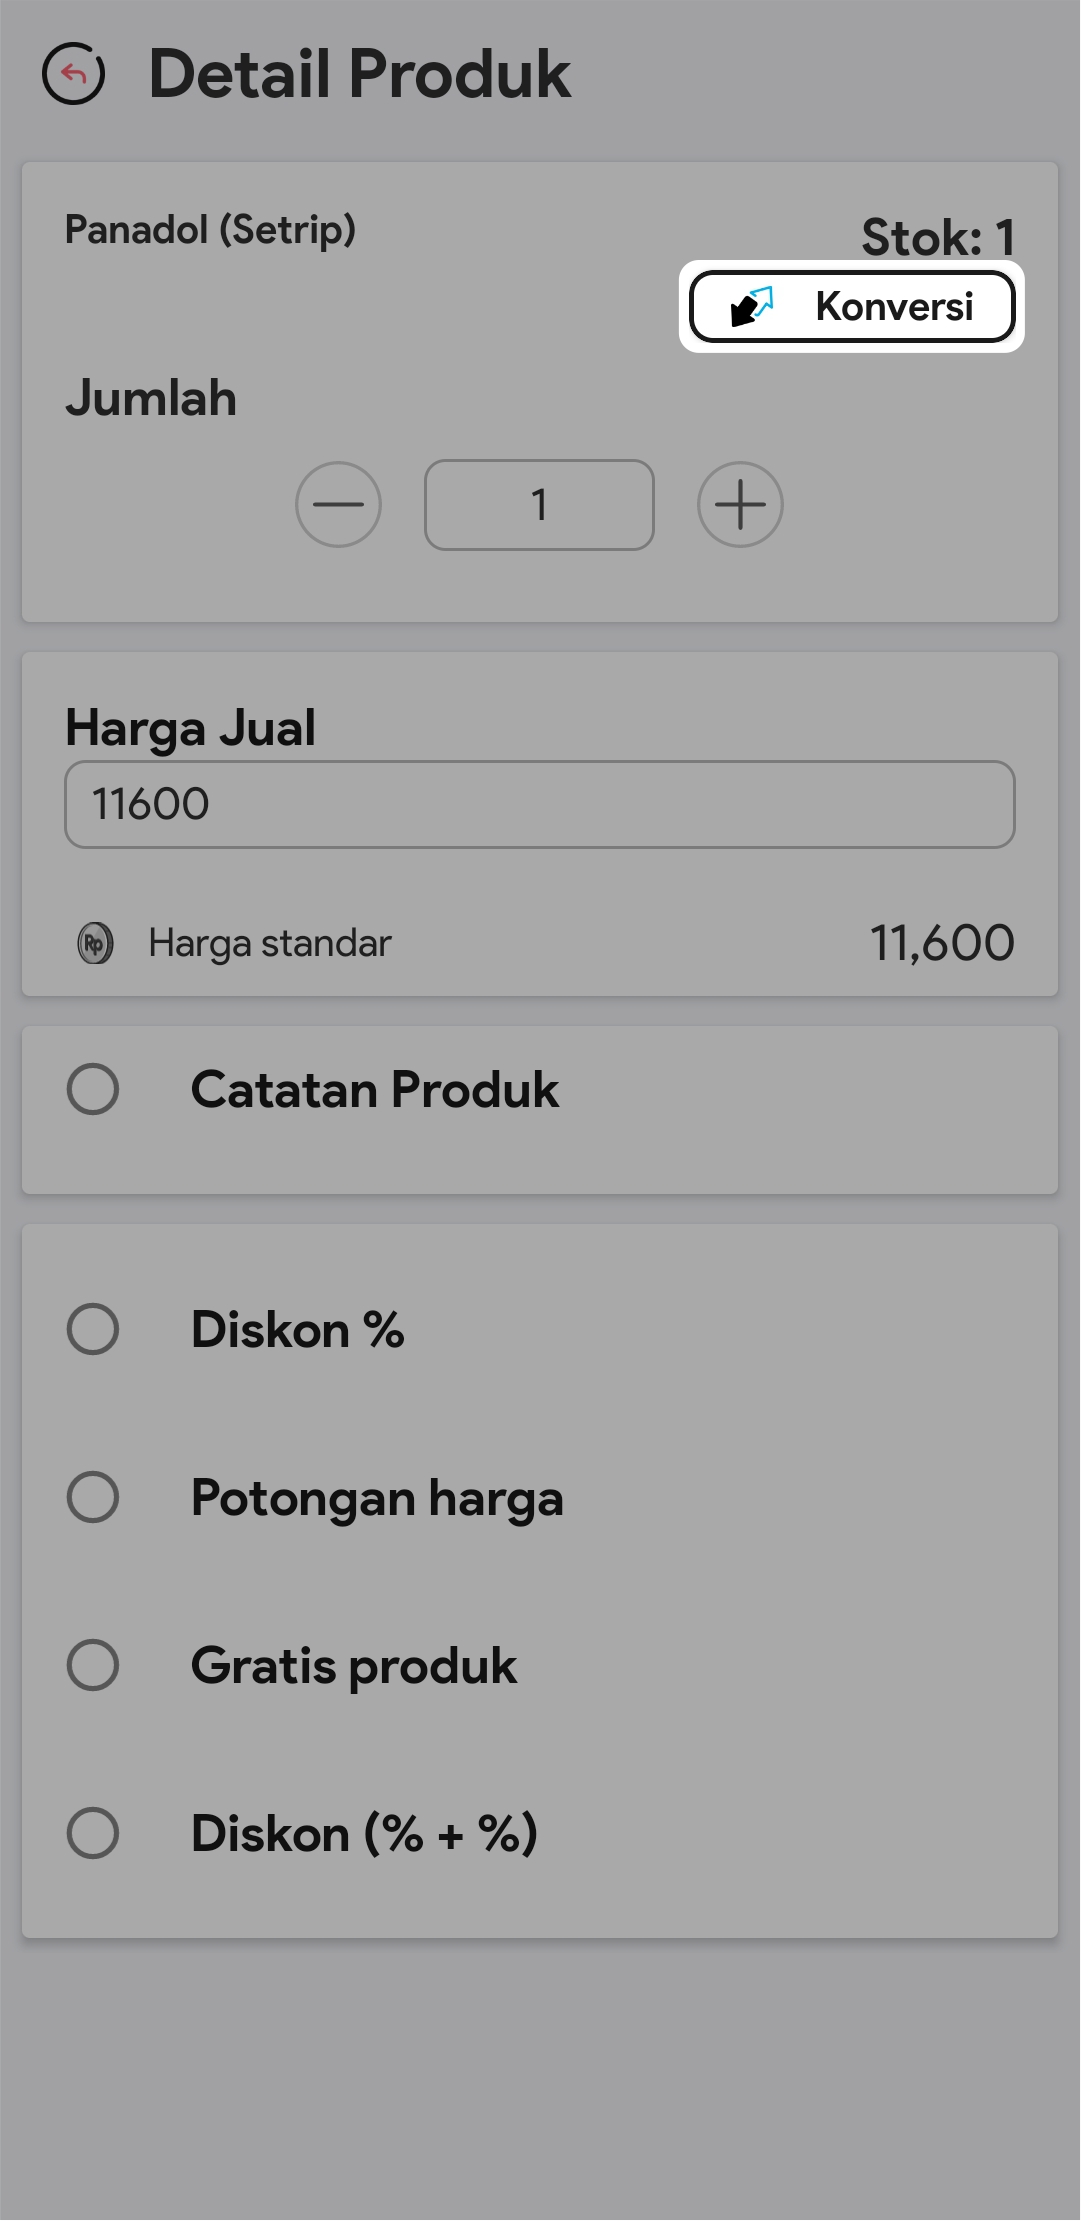Enable the Catatan Produk option

coord(93,1089)
